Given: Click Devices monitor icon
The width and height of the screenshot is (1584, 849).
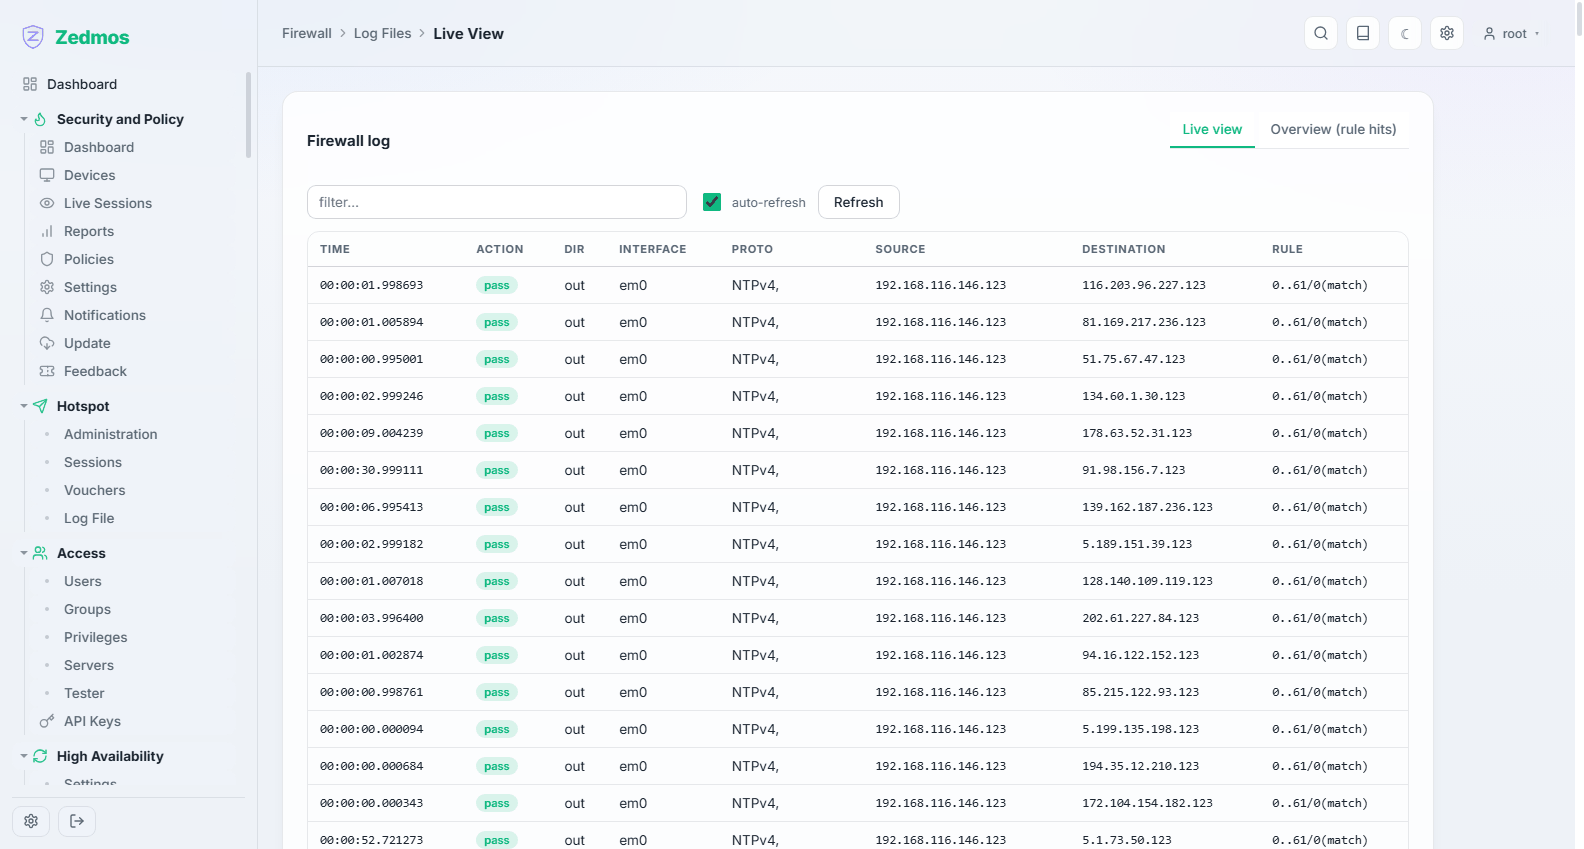Looking at the screenshot, I should (x=47, y=175).
